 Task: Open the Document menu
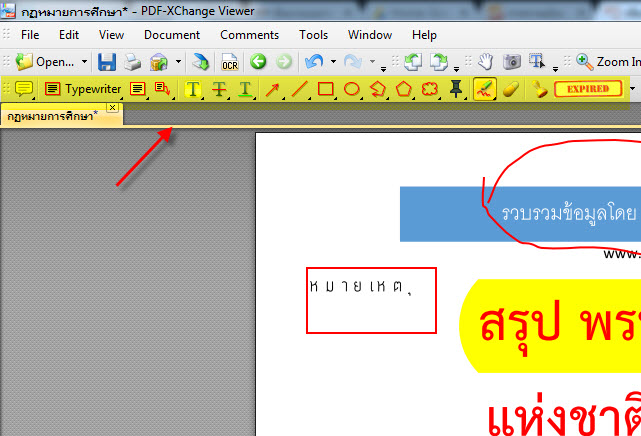click(172, 35)
